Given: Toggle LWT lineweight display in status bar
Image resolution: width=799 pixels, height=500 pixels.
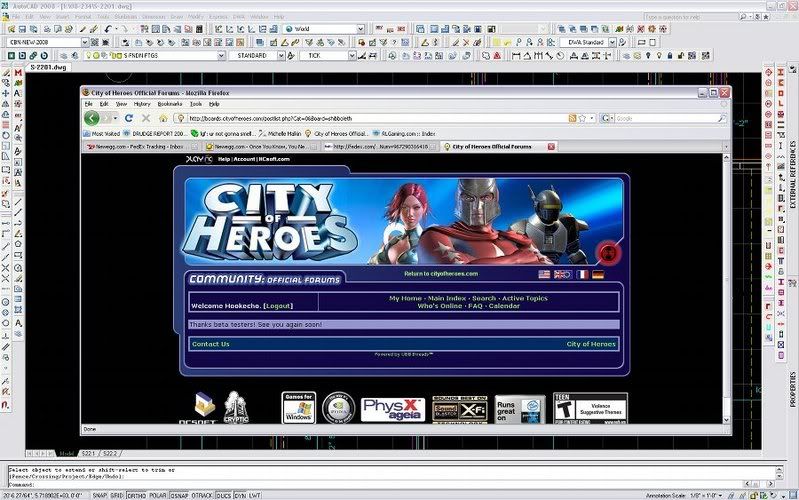Looking at the screenshot, I should click(x=254, y=495).
